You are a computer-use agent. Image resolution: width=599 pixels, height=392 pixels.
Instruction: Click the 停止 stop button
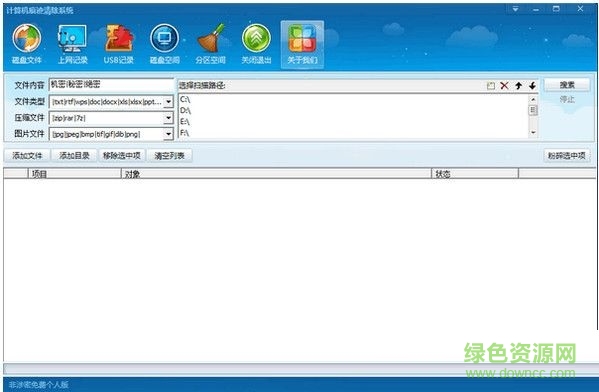567,99
